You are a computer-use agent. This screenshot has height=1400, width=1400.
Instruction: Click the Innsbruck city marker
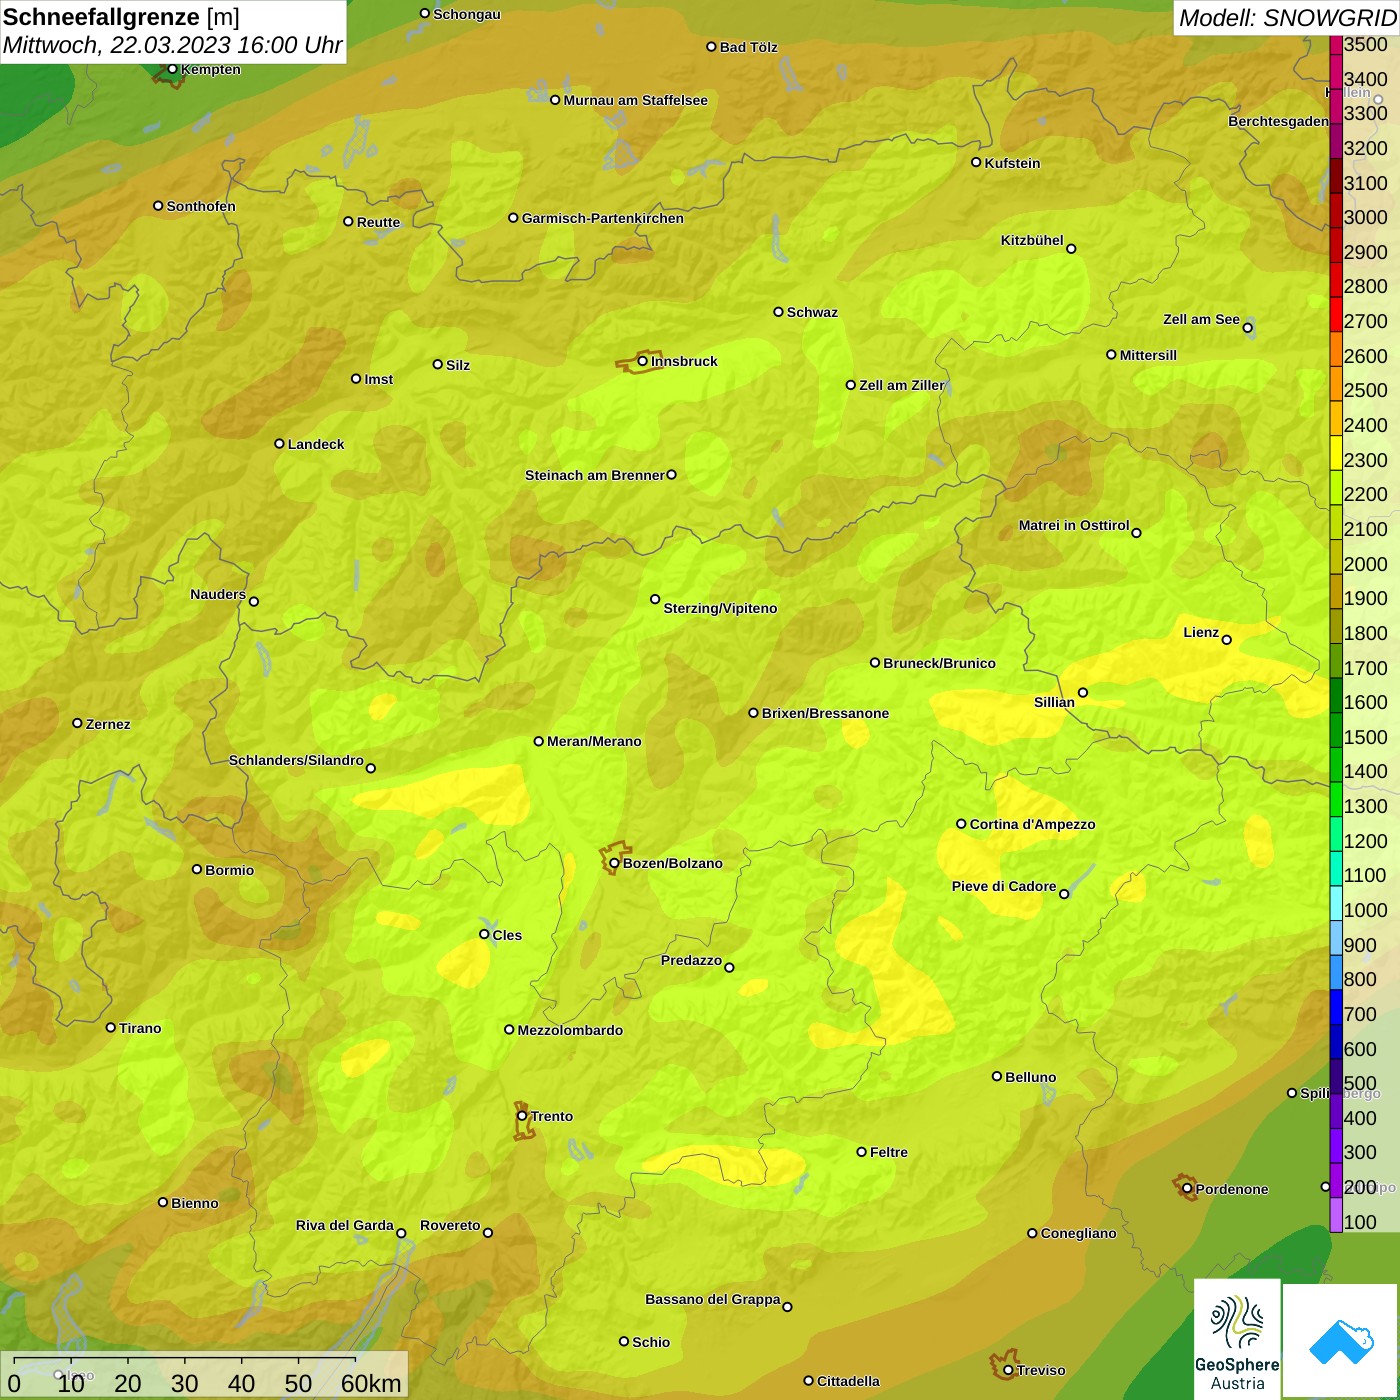pyautogui.click(x=643, y=361)
